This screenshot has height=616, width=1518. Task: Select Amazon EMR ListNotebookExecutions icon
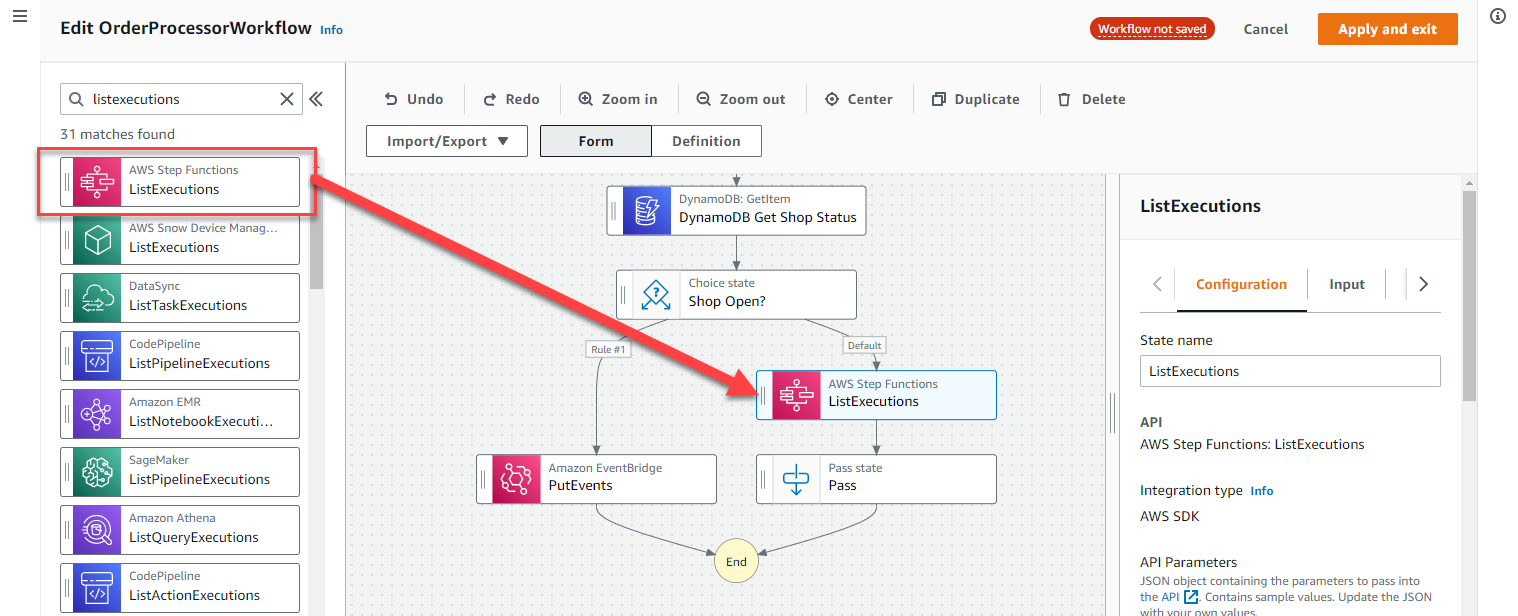click(x=96, y=414)
